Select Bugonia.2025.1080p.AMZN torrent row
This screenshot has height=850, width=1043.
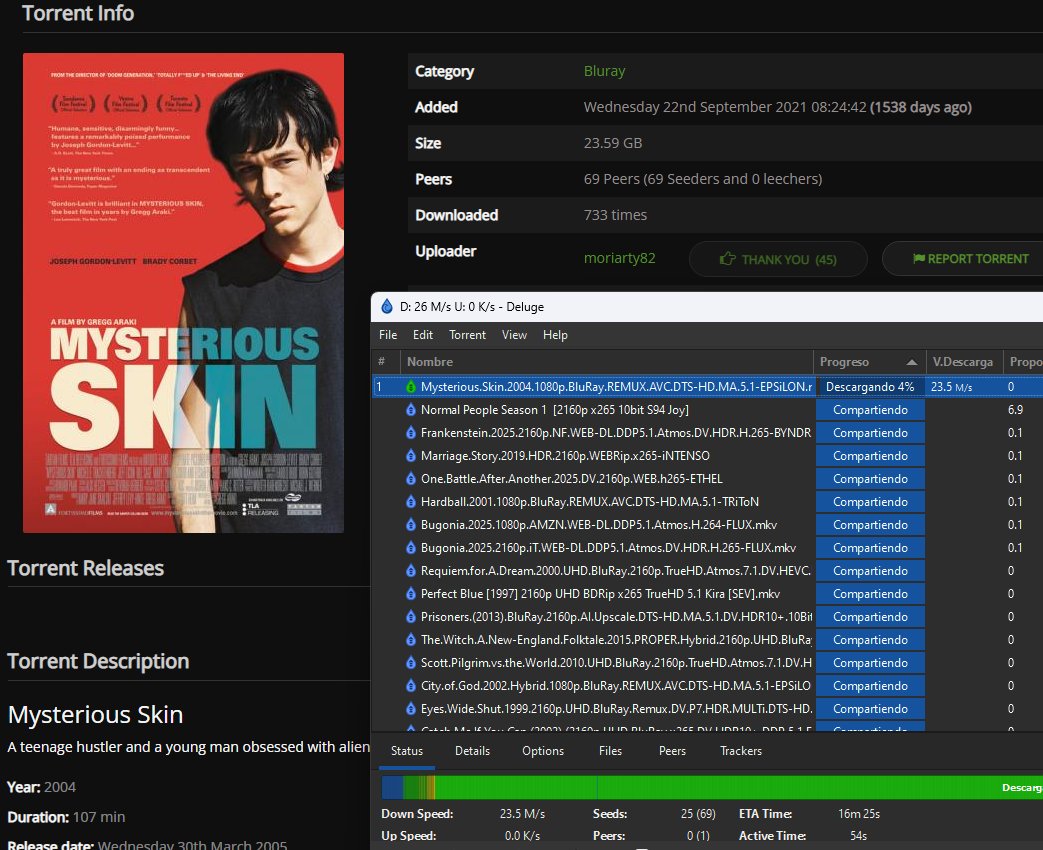coord(707,525)
